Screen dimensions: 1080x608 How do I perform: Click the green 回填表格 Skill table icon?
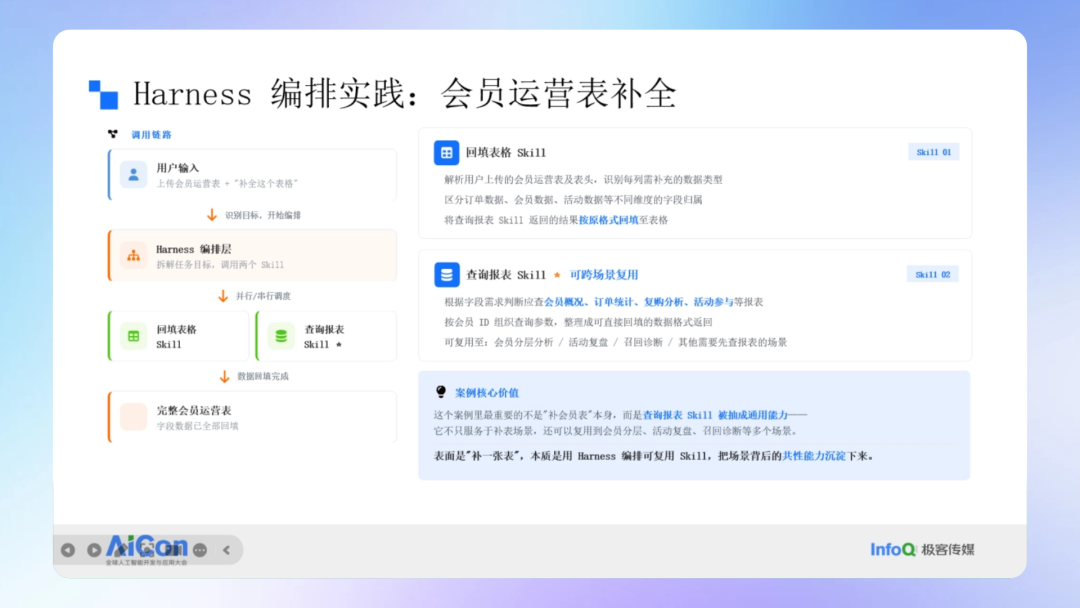pos(134,336)
